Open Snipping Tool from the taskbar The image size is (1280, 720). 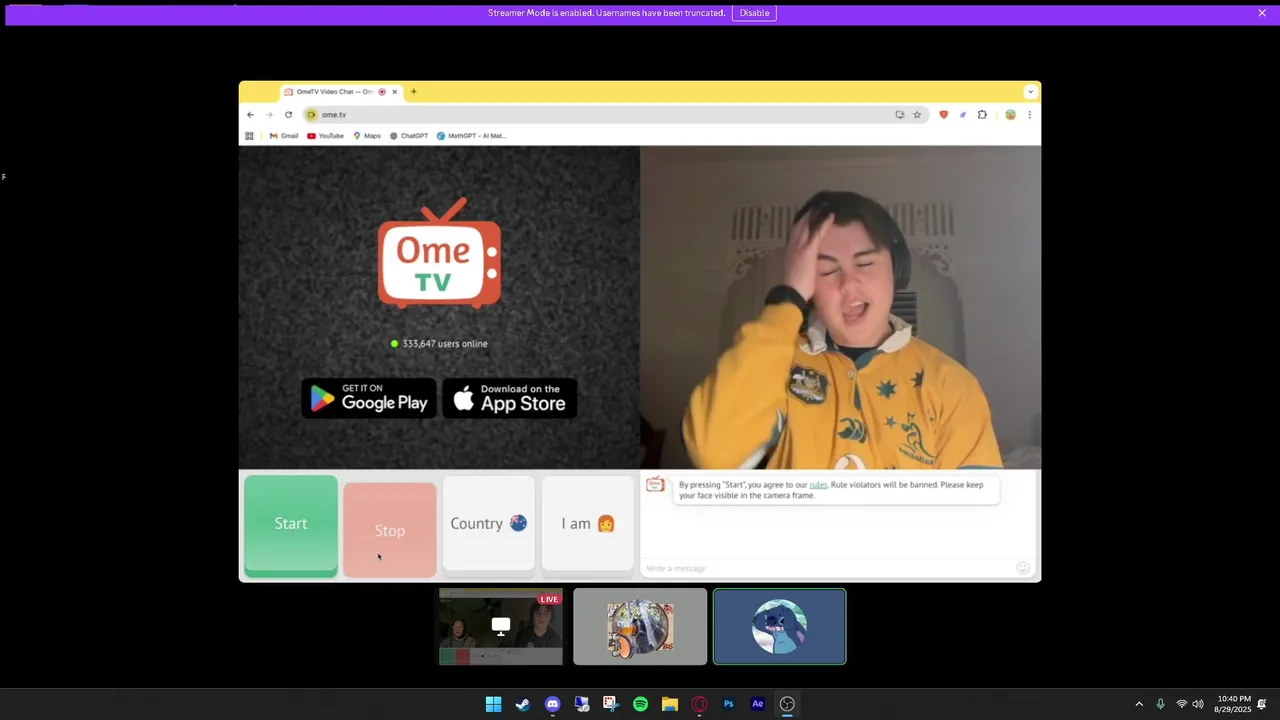(611, 704)
